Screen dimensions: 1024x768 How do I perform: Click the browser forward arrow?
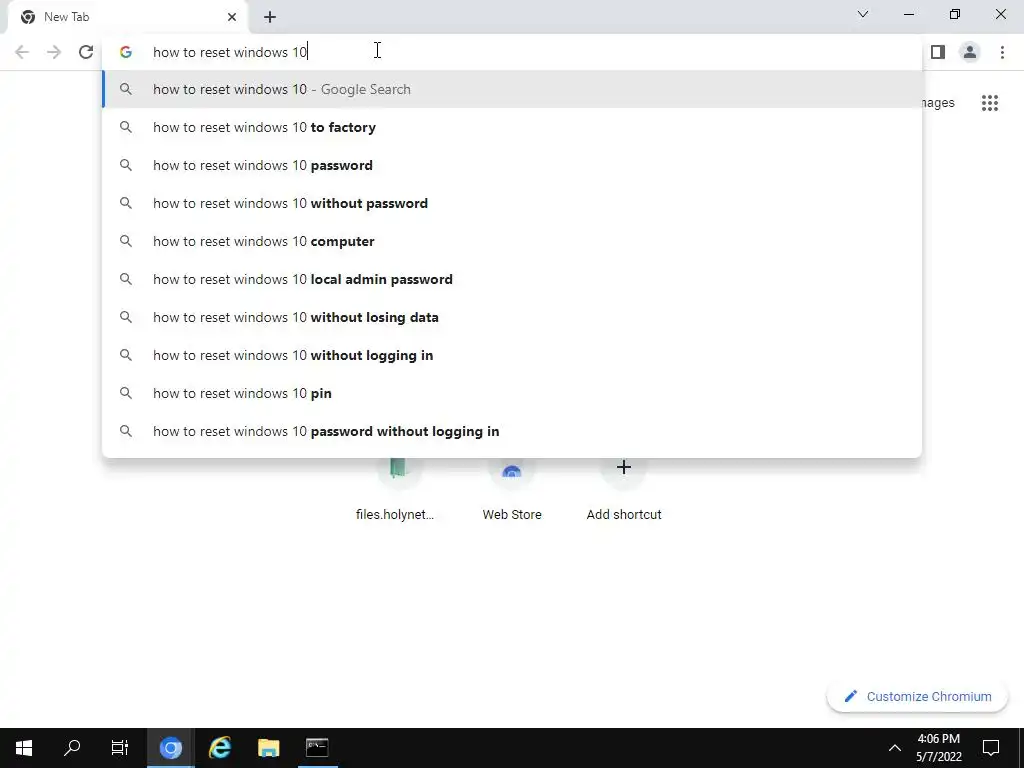point(54,52)
